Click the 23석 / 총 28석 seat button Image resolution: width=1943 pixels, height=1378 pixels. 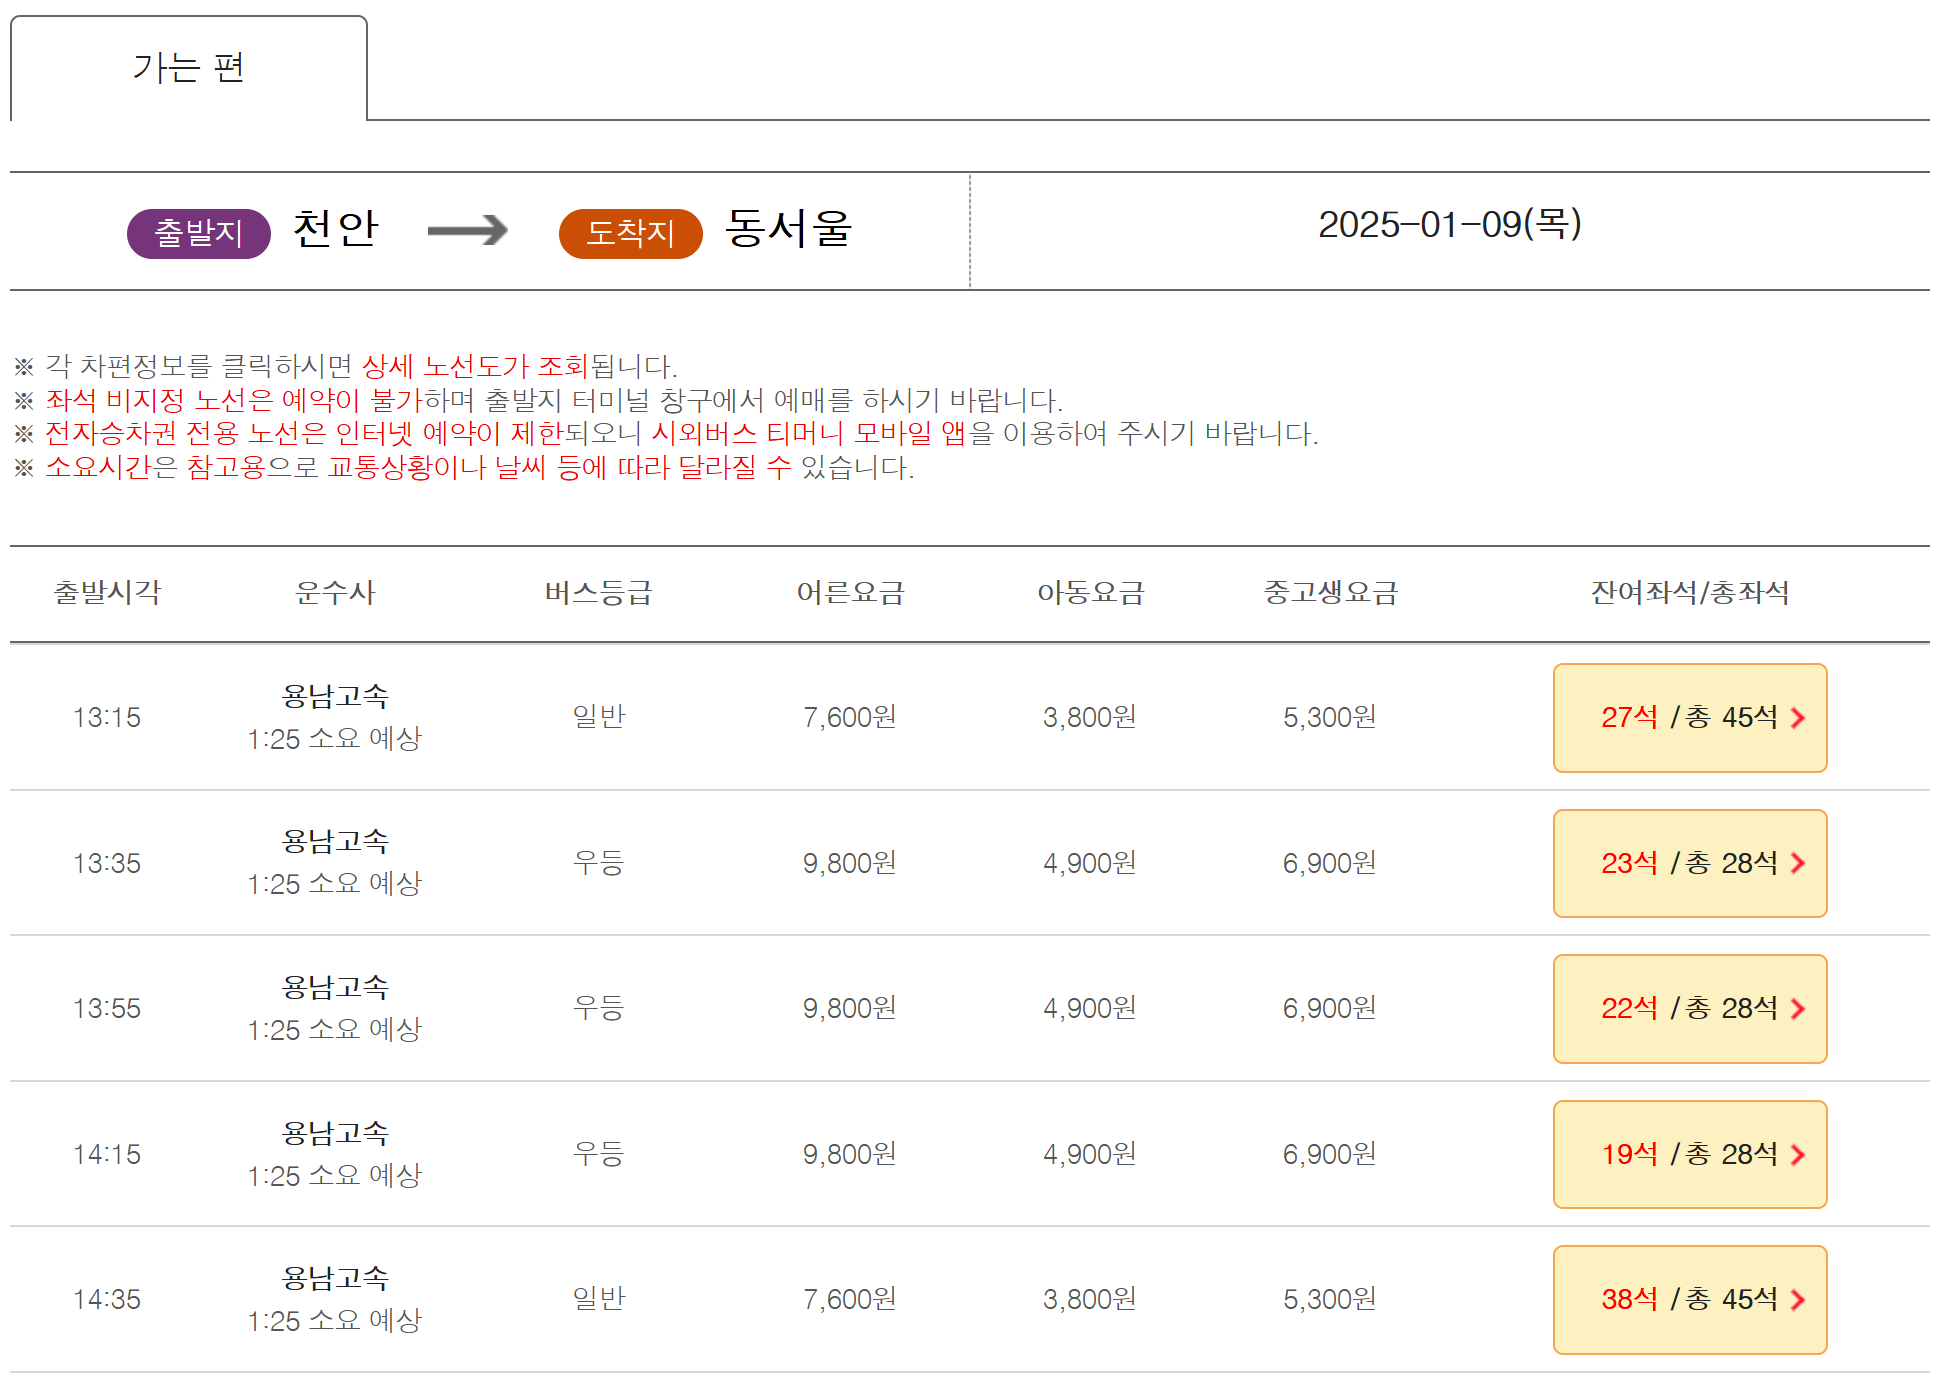pos(1688,864)
